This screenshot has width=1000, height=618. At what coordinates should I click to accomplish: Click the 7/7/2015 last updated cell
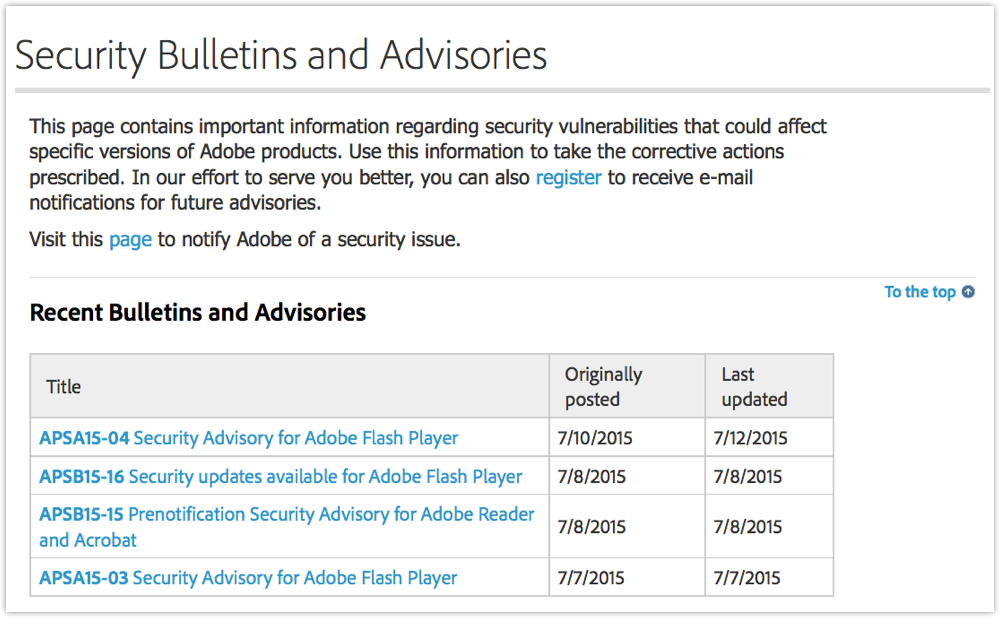(770, 578)
